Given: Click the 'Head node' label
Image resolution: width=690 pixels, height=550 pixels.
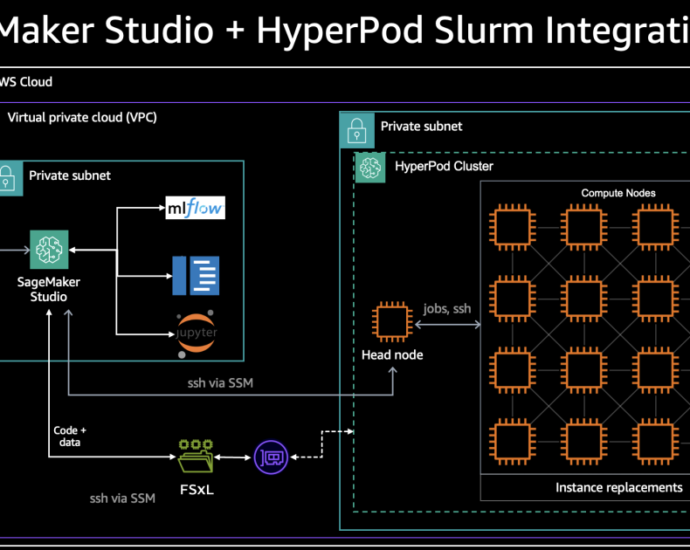Looking at the screenshot, I should 392,355.
